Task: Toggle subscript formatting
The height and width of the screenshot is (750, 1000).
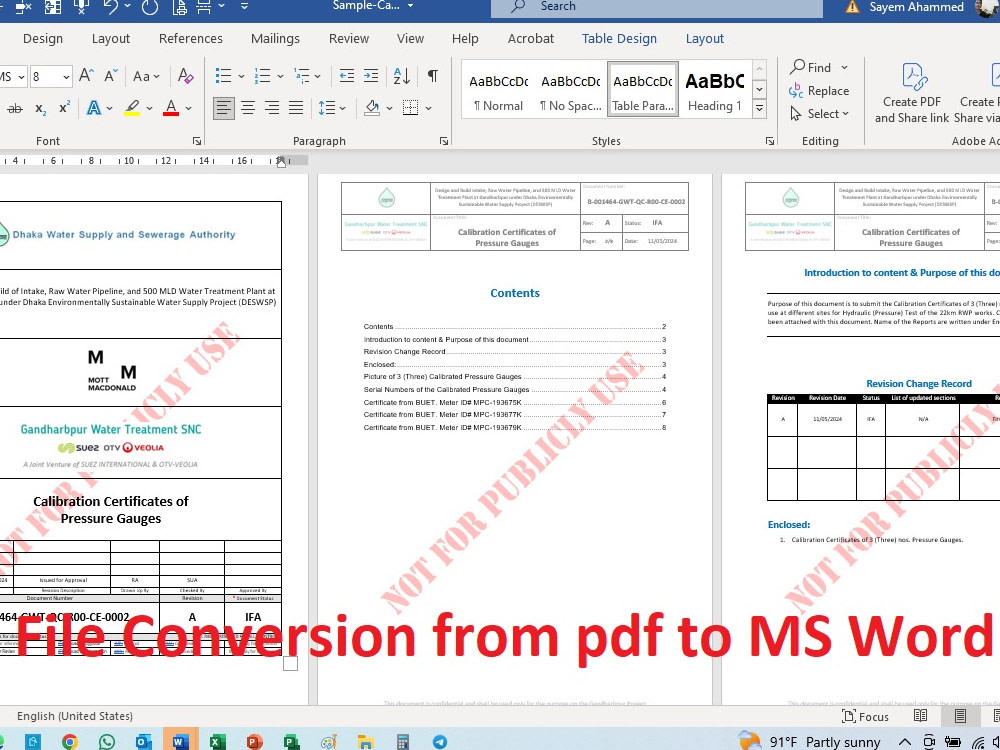Action: point(40,108)
